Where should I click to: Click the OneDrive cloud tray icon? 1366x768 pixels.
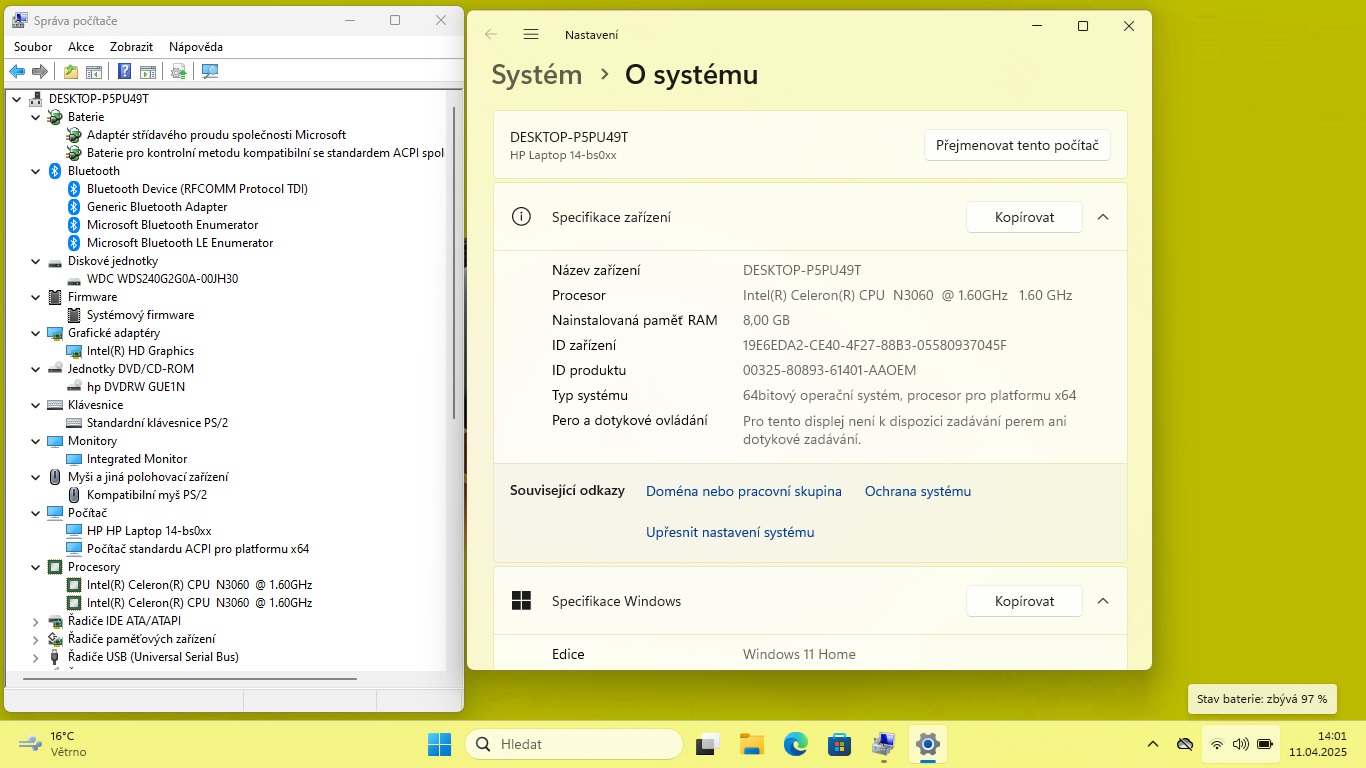(x=1185, y=744)
